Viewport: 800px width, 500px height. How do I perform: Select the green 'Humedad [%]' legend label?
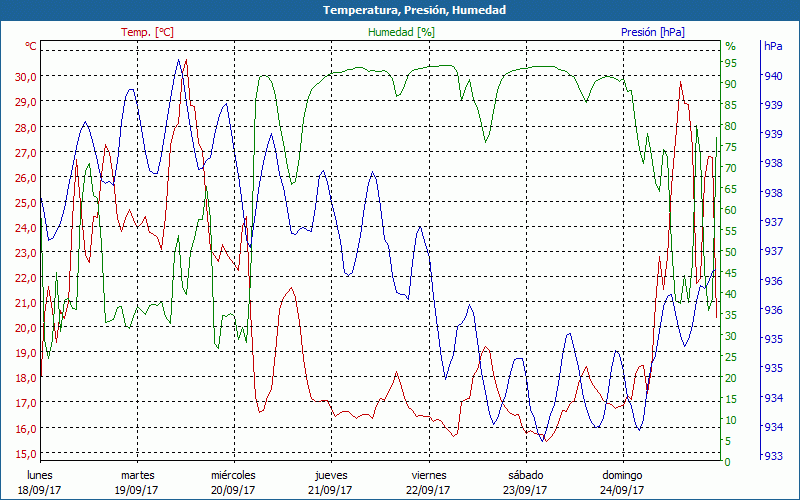click(x=401, y=32)
